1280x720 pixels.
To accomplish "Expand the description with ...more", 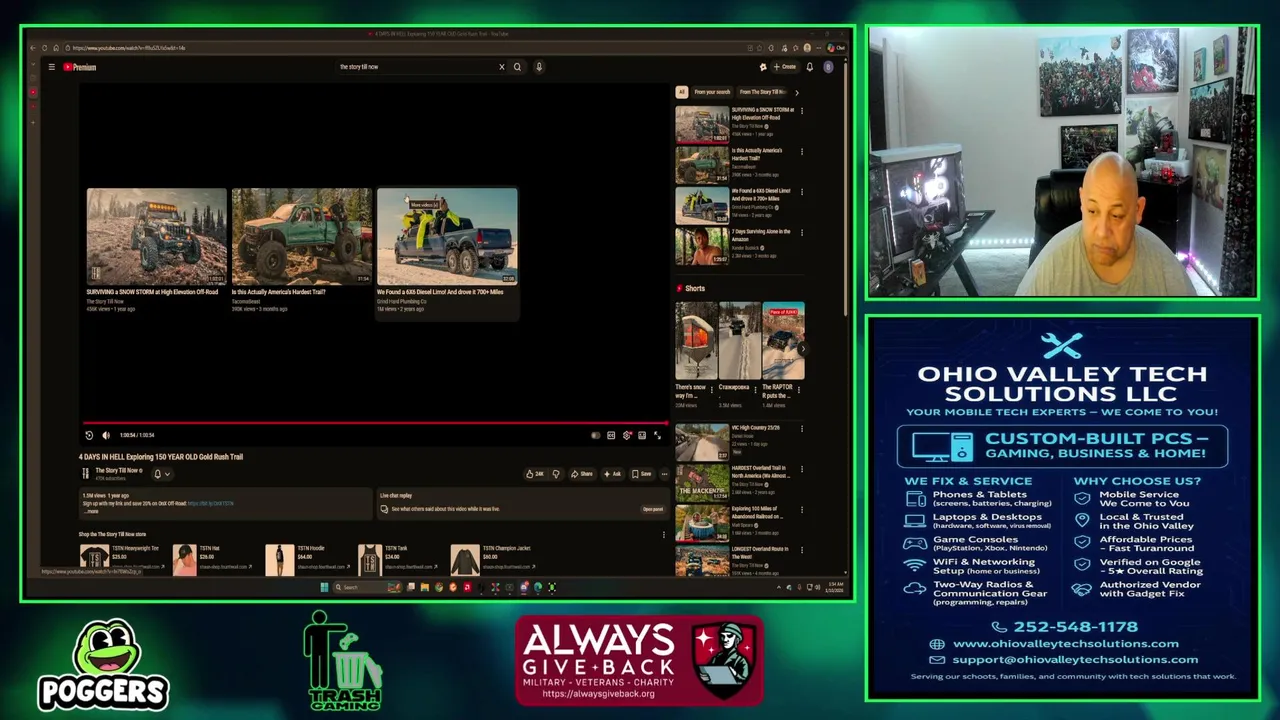I will [92, 511].
